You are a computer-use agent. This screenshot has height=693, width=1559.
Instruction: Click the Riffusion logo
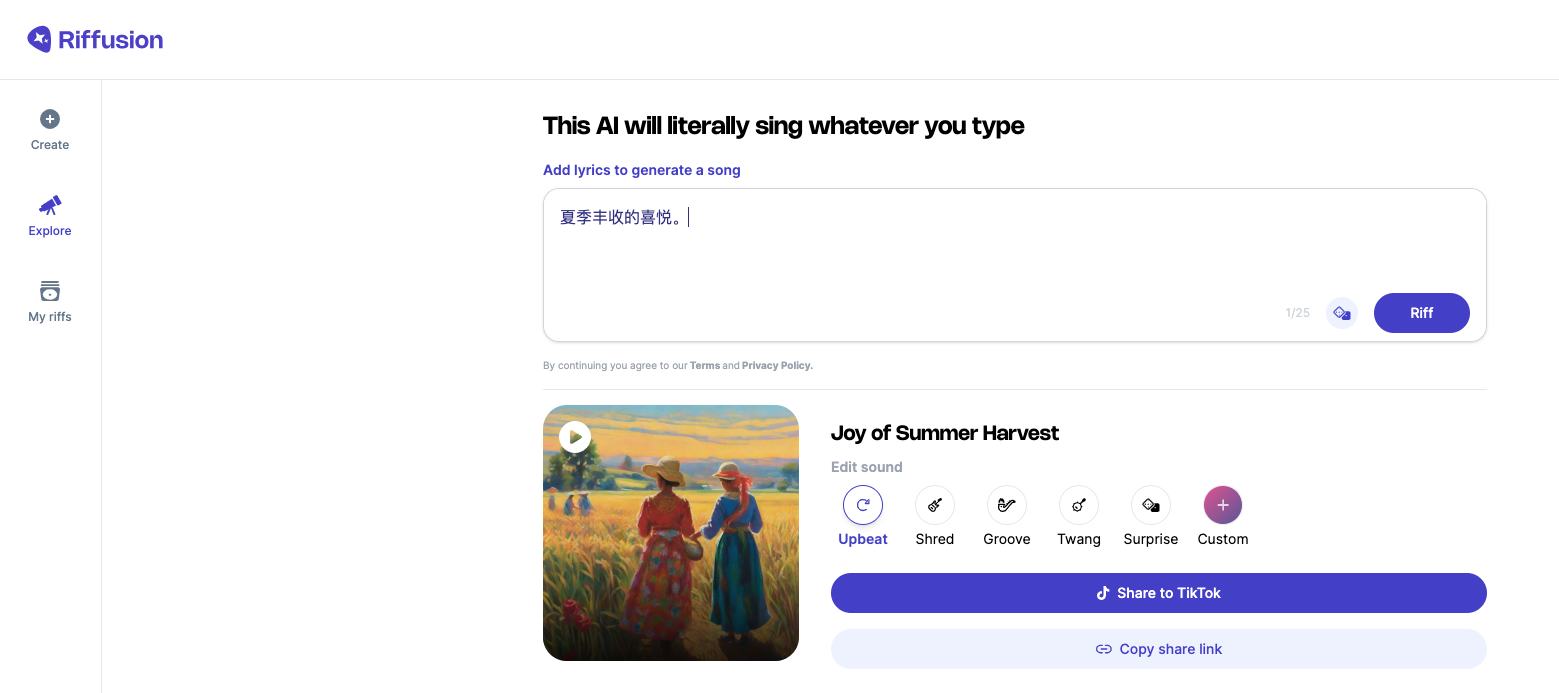point(95,40)
